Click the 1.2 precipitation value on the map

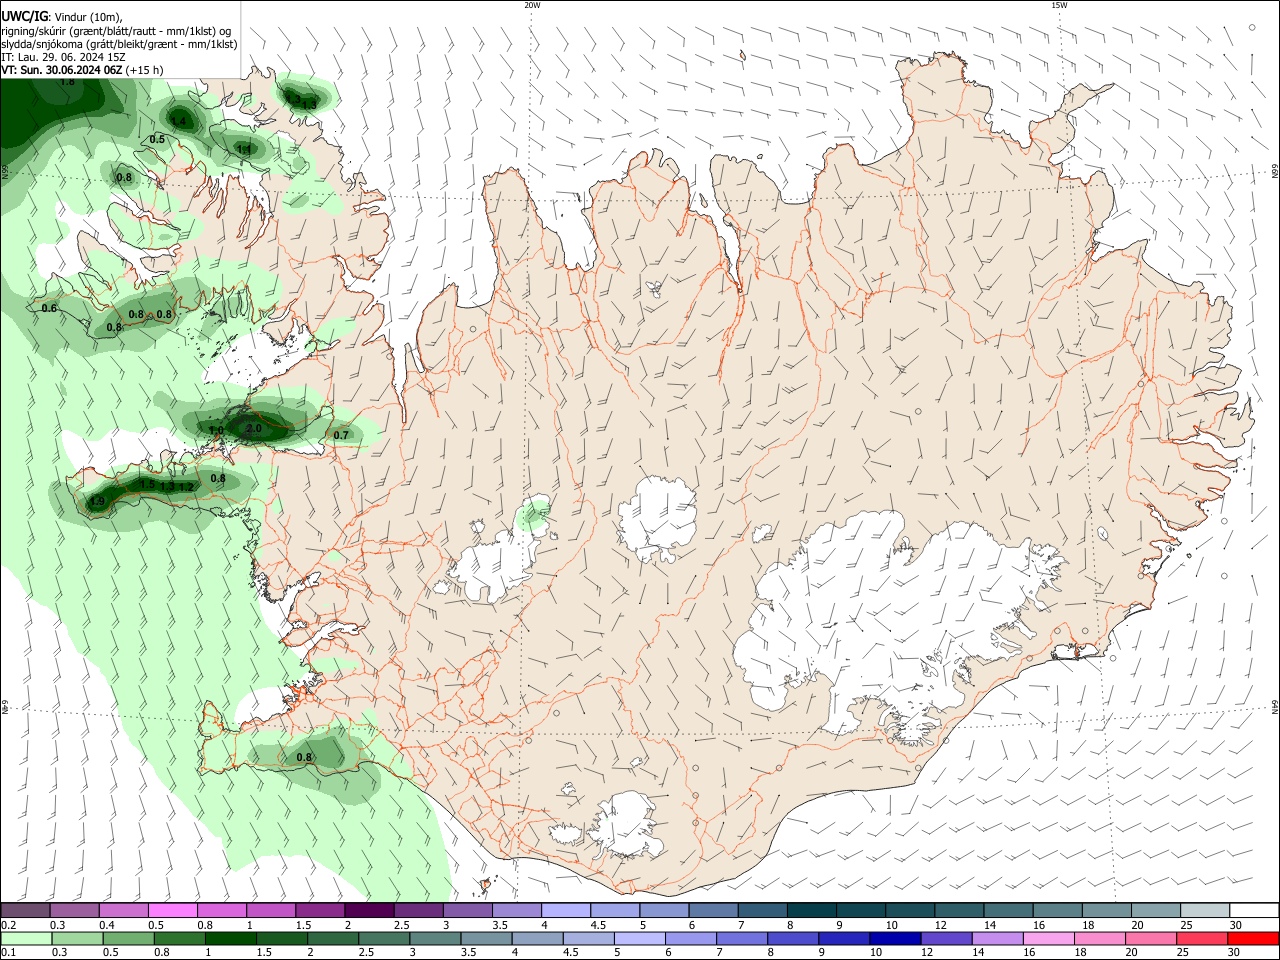186,487
